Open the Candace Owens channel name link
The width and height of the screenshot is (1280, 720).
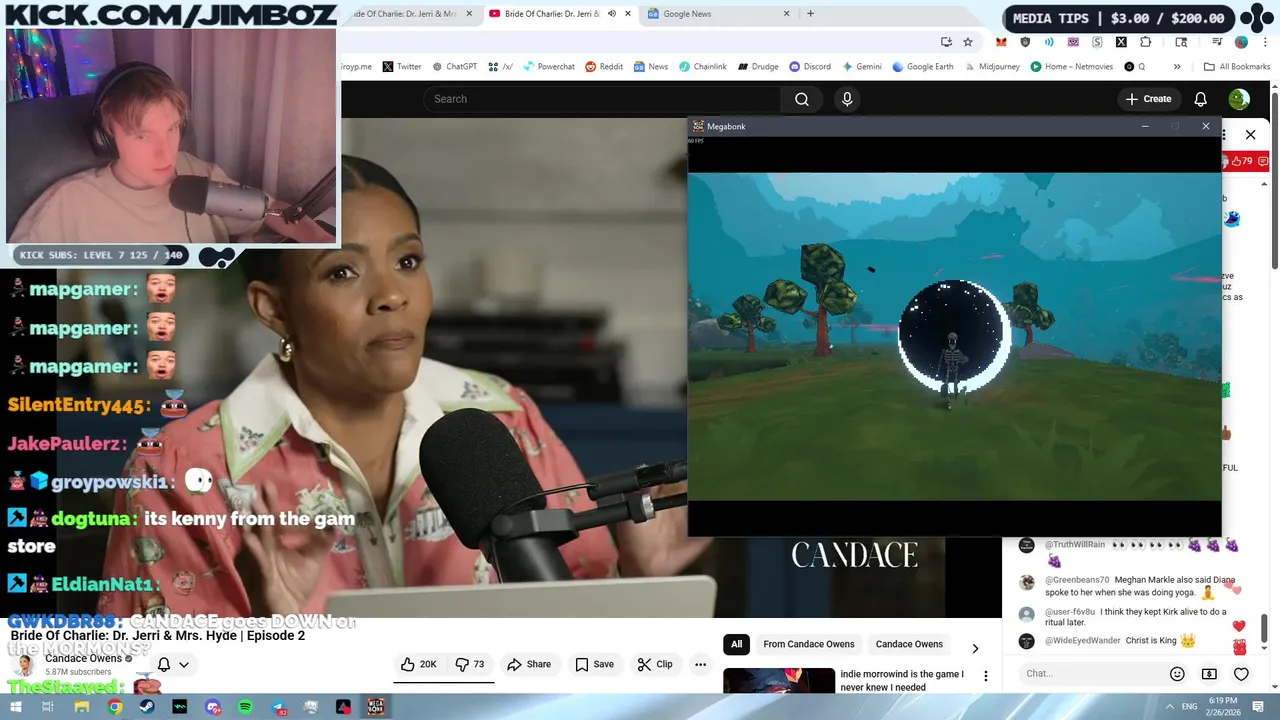point(84,658)
